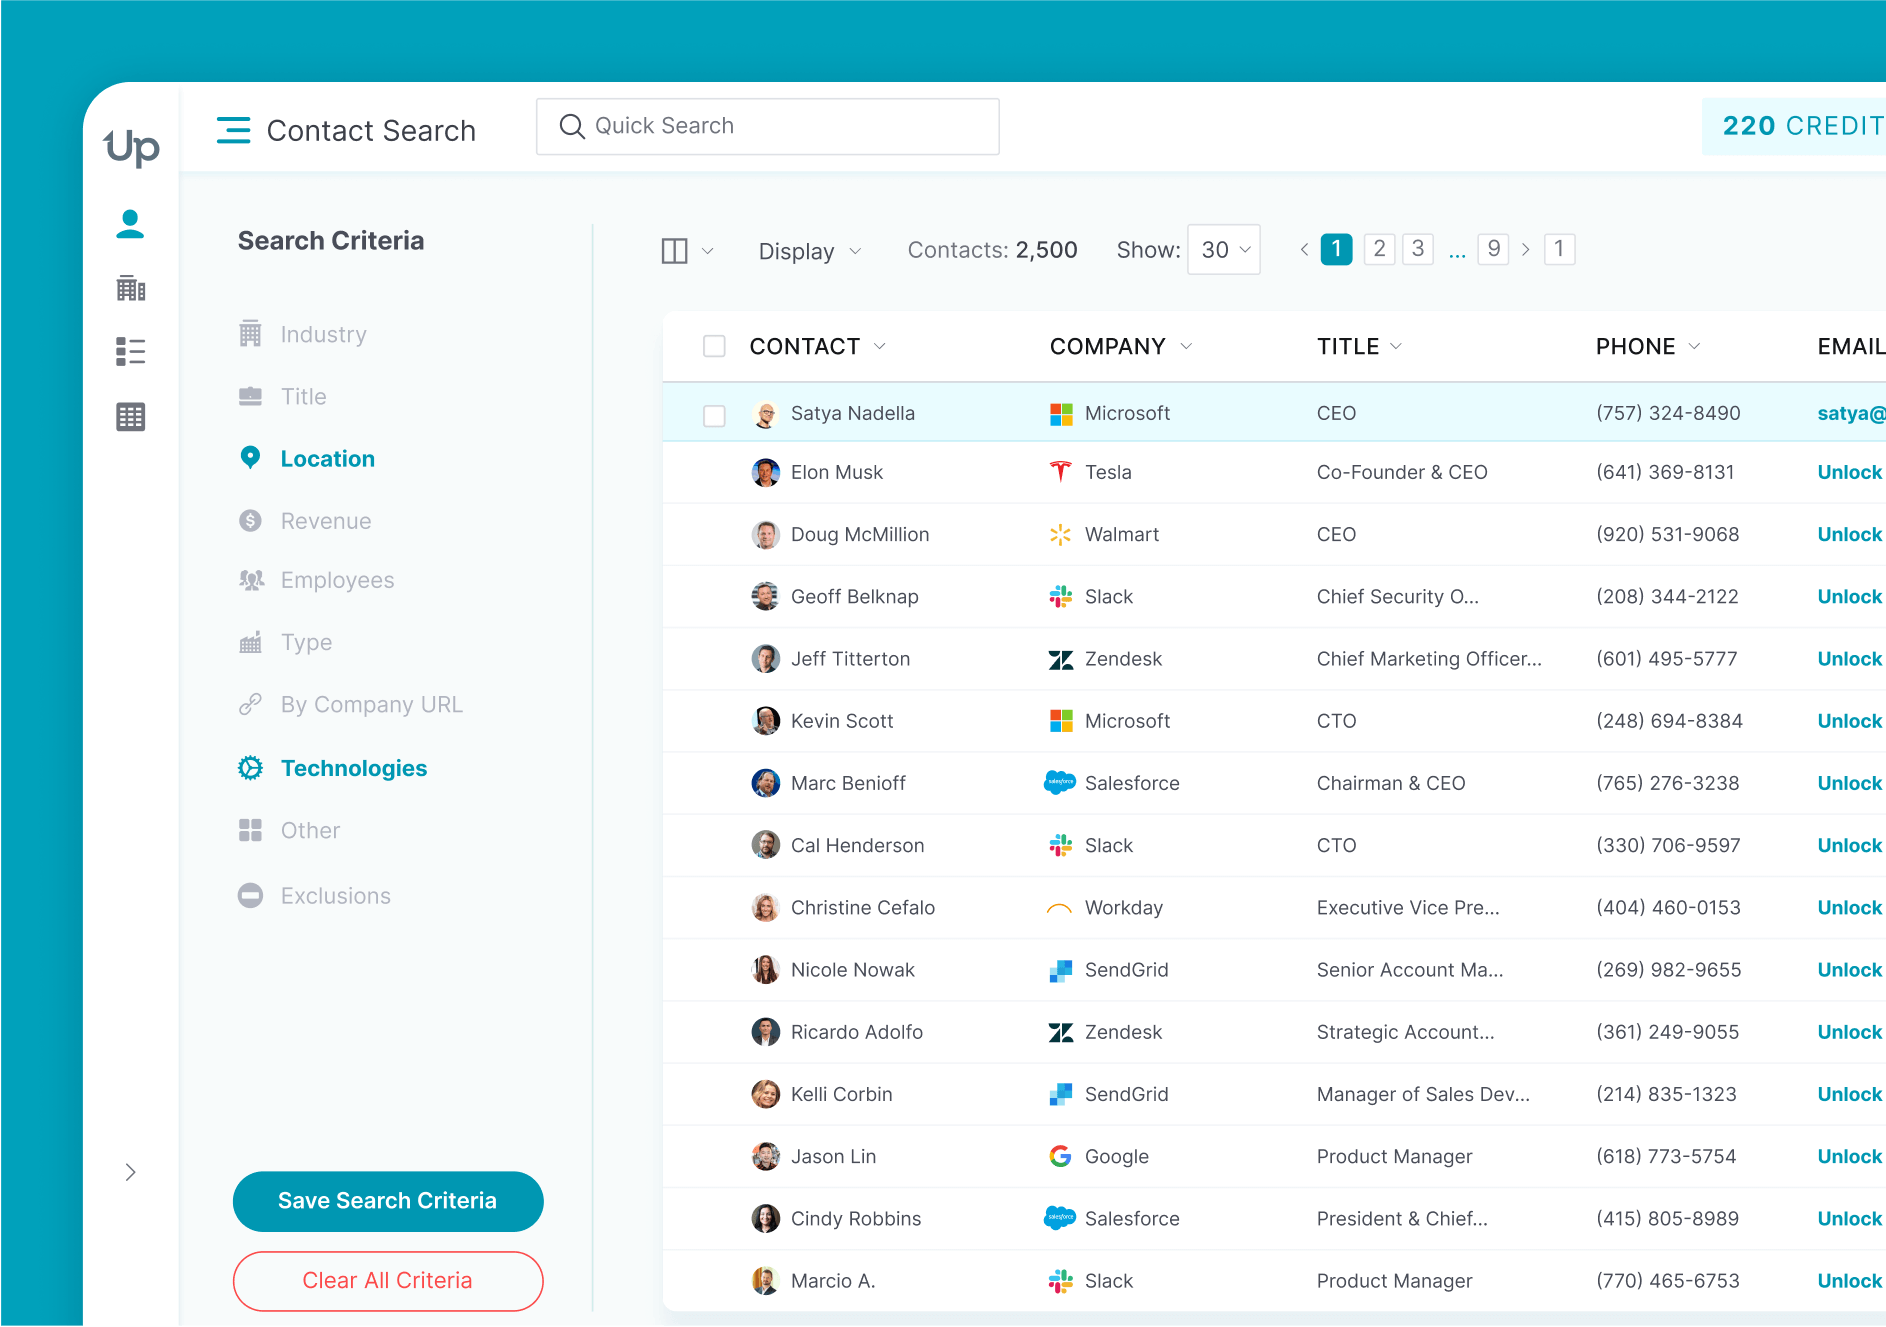Viewport: 1886px width, 1327px height.
Task: Click Elon Musk's avatar
Action: (766, 472)
